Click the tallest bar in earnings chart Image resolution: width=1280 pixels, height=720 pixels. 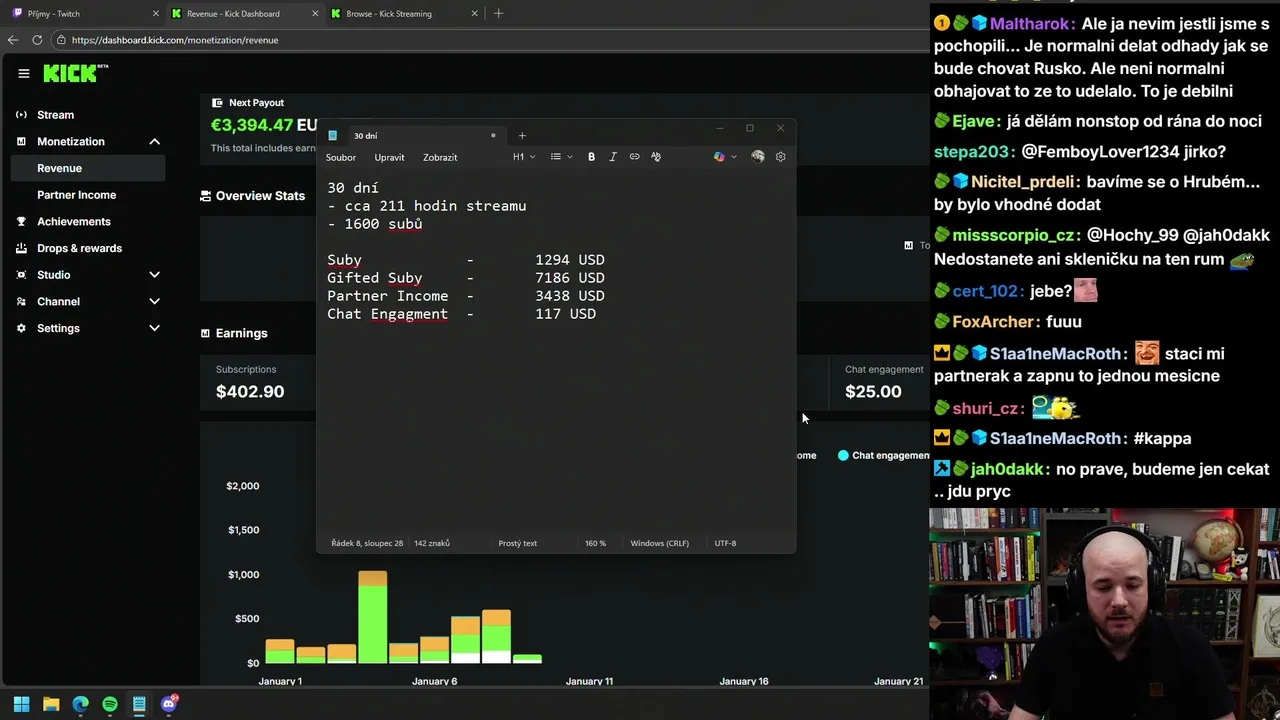[372, 617]
